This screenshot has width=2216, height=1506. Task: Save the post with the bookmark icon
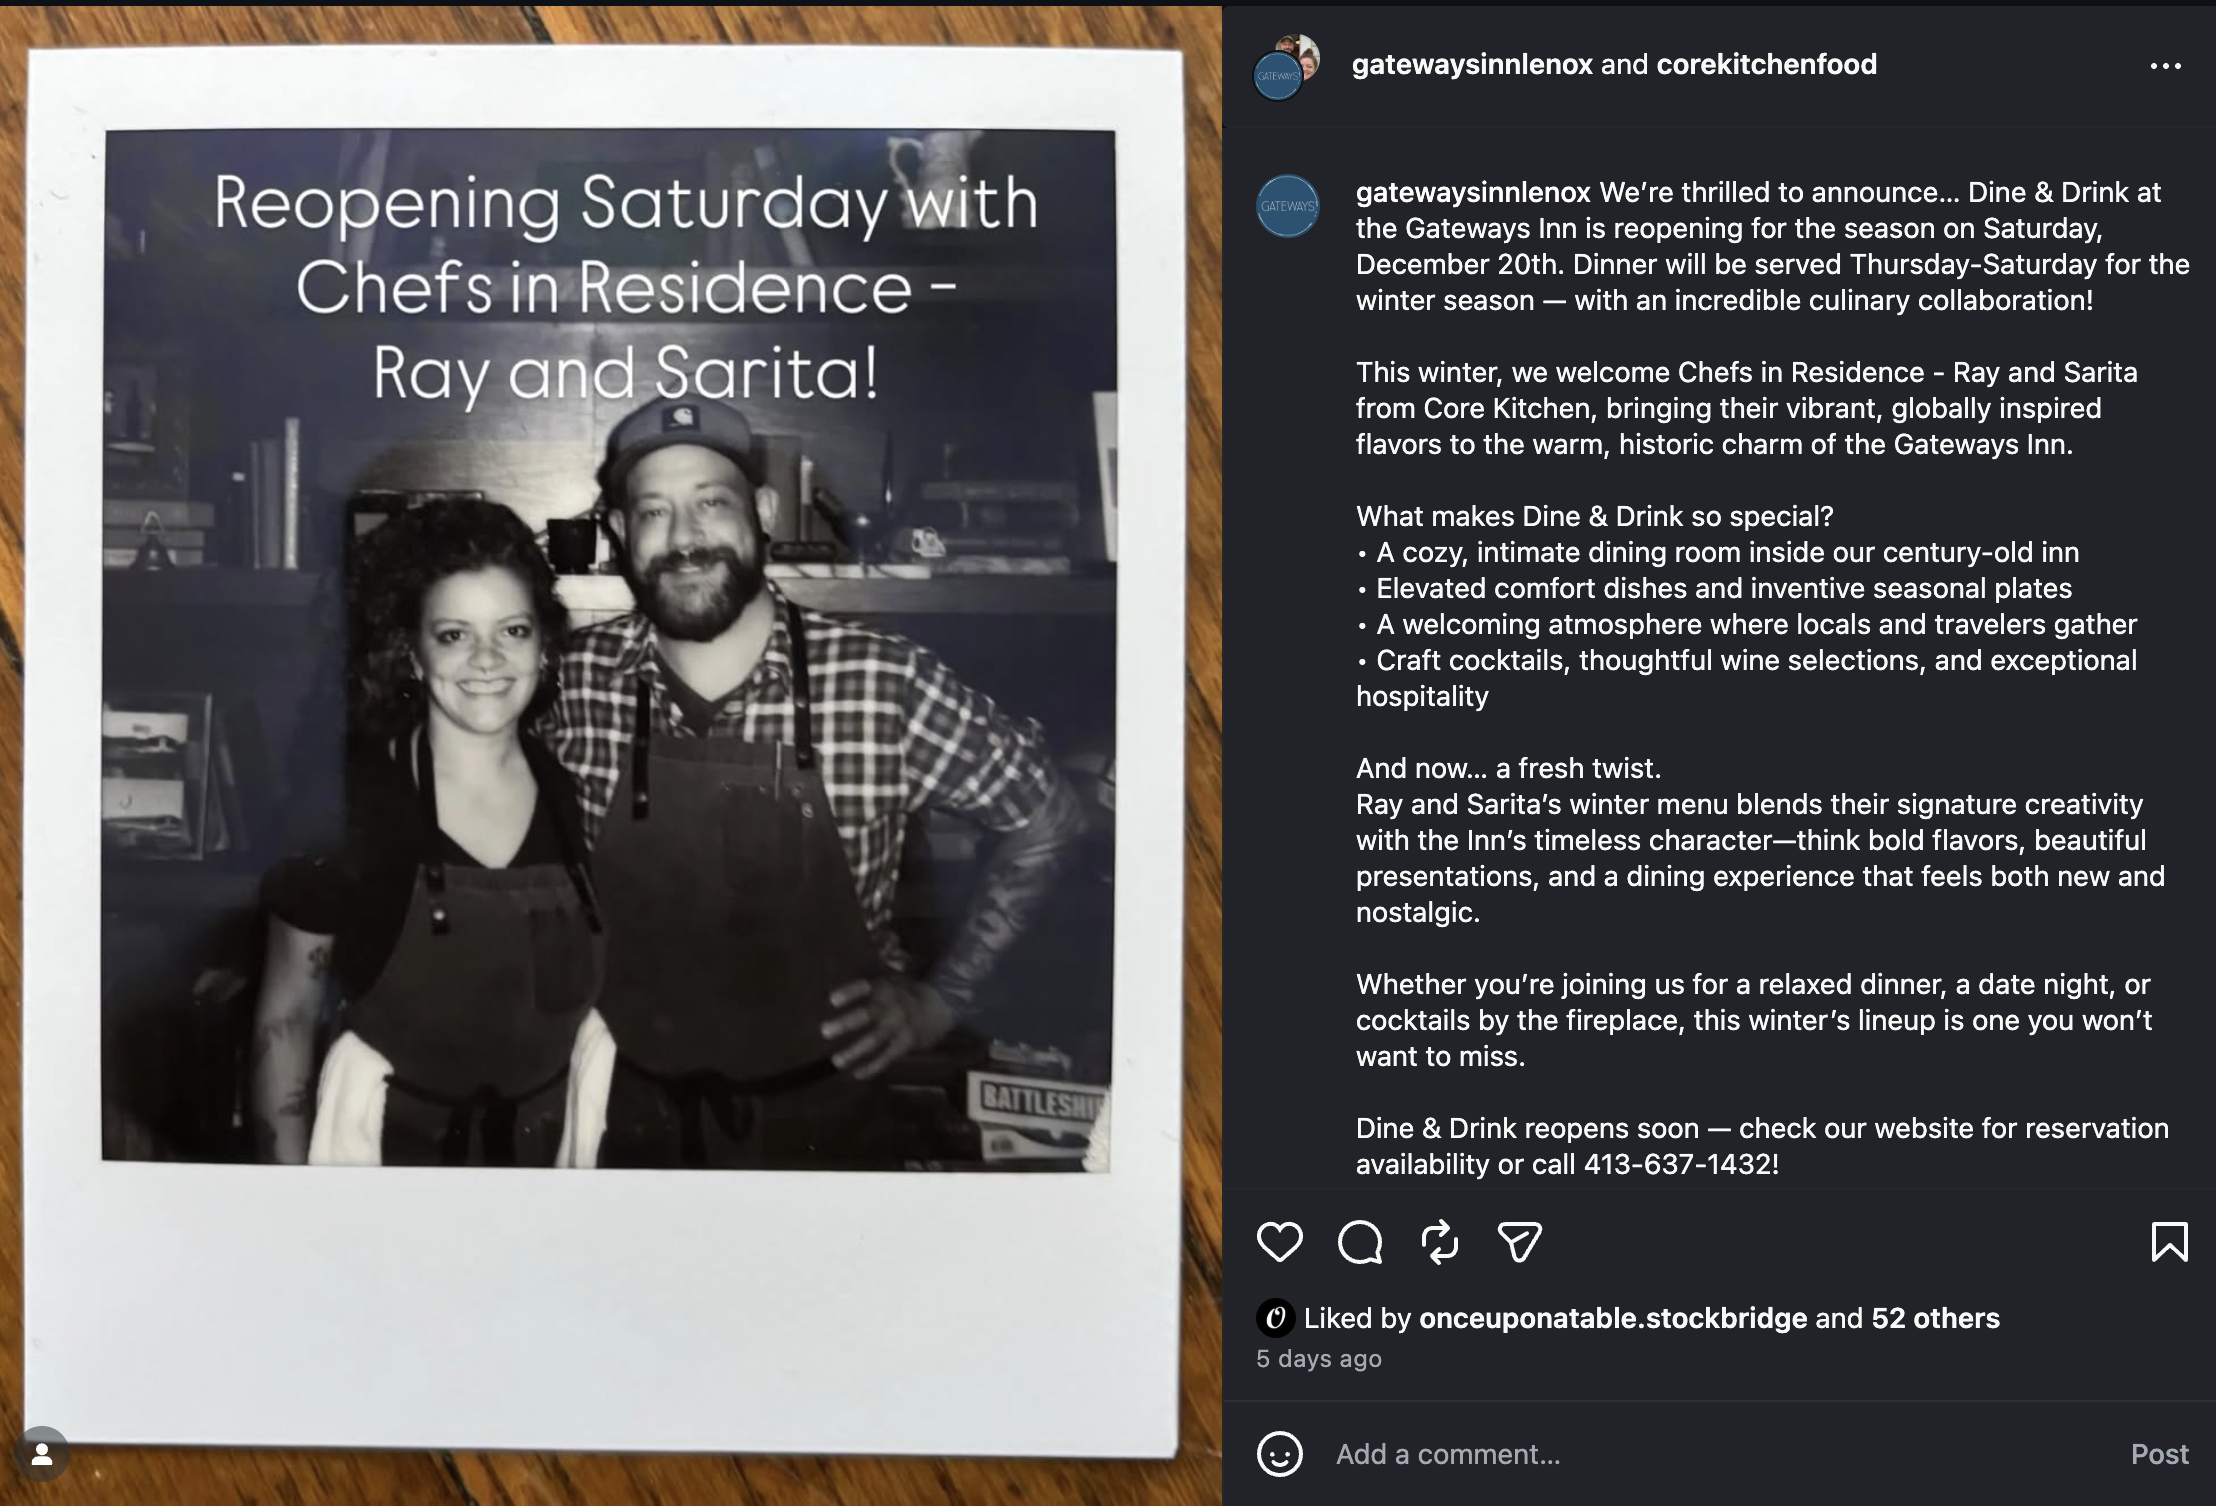point(2168,1242)
